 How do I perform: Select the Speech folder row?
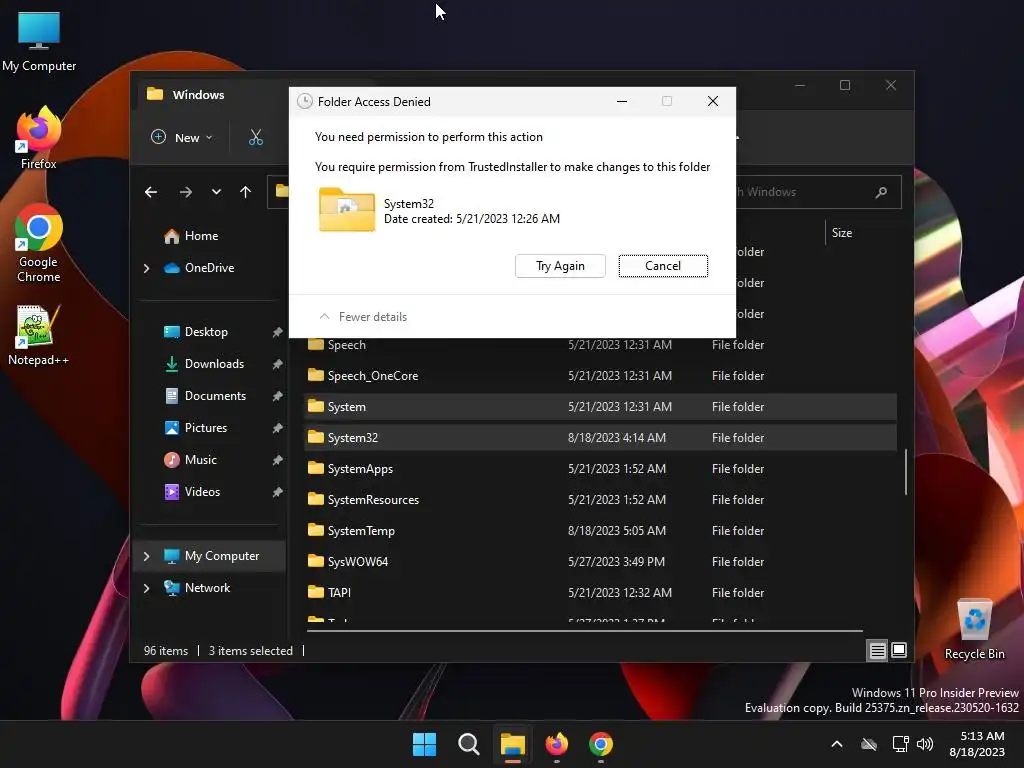tap(600, 345)
